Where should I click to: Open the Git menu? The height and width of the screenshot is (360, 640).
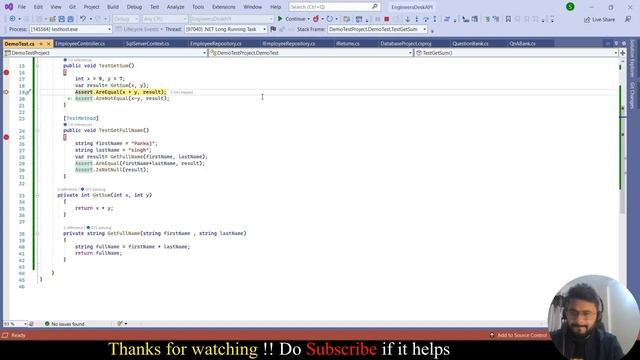(72, 7)
